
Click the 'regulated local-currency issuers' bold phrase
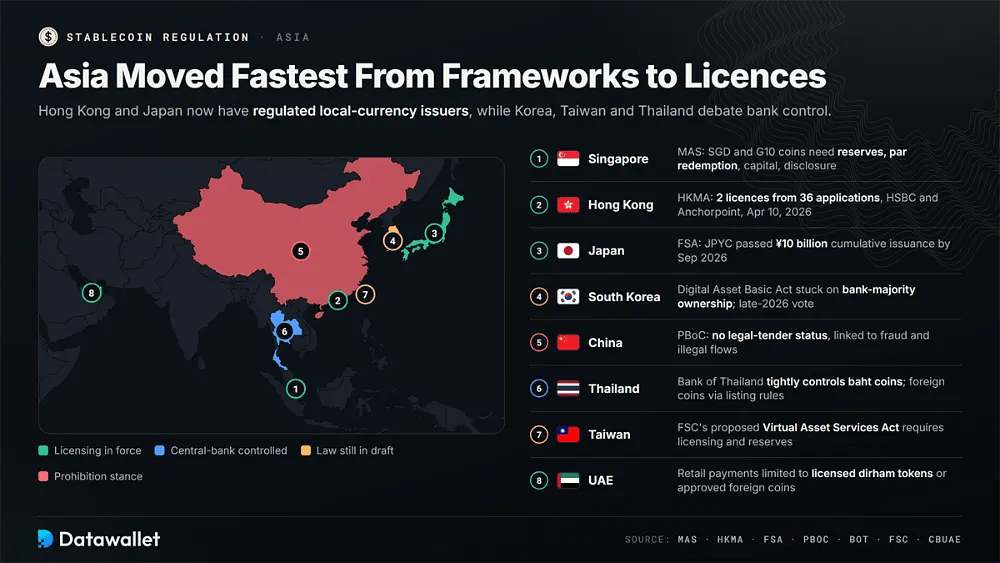point(360,110)
